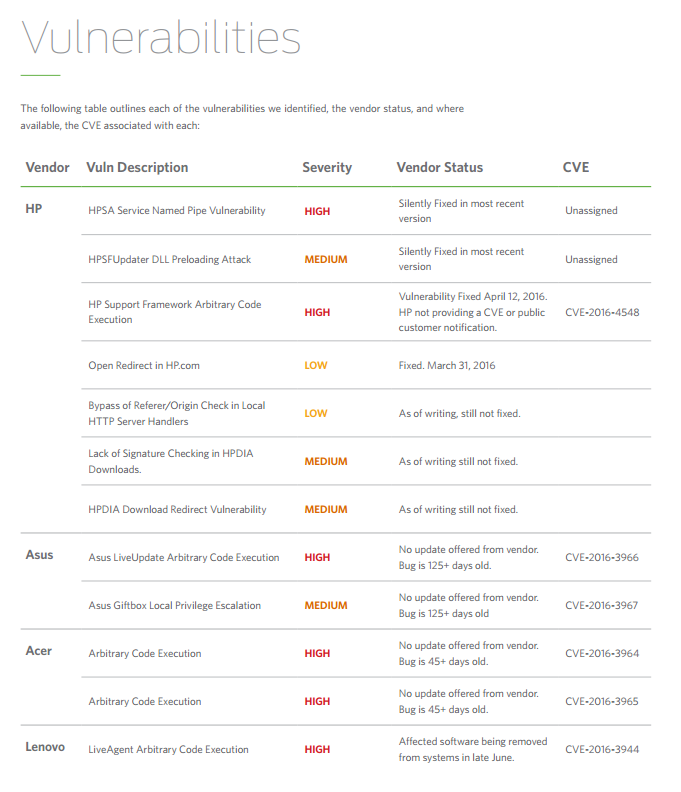Click the CVE column header
This screenshot has width=681, height=792.
click(576, 167)
